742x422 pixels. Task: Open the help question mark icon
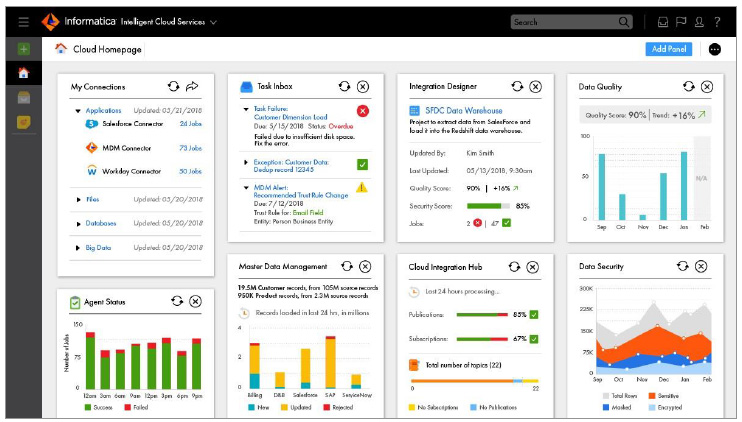point(717,22)
